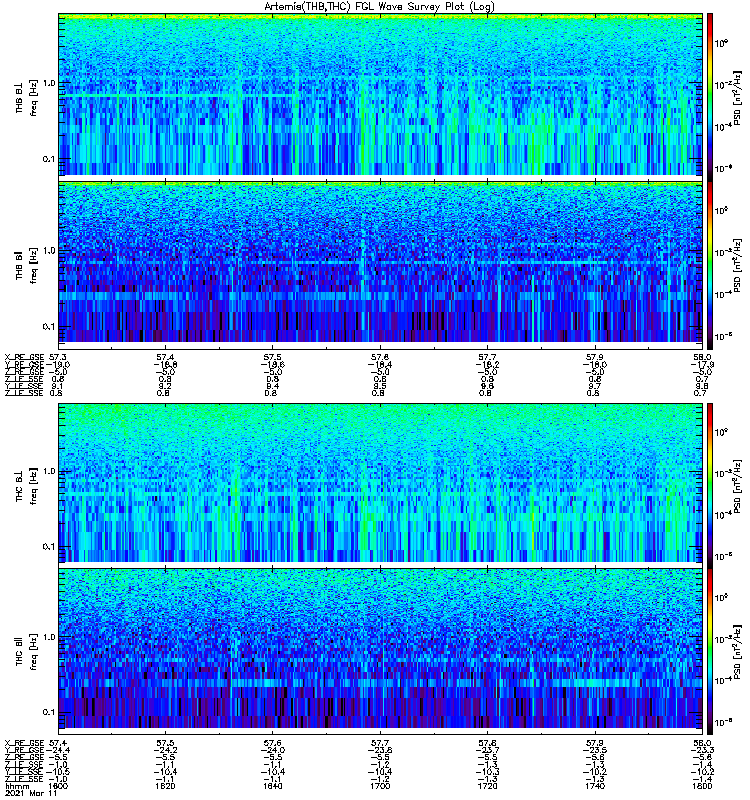This screenshot has height=800, width=750.
Task: Click 'PSD [nT²/Hz]' label of THB B⊥ color bar
Action: tap(737, 97)
